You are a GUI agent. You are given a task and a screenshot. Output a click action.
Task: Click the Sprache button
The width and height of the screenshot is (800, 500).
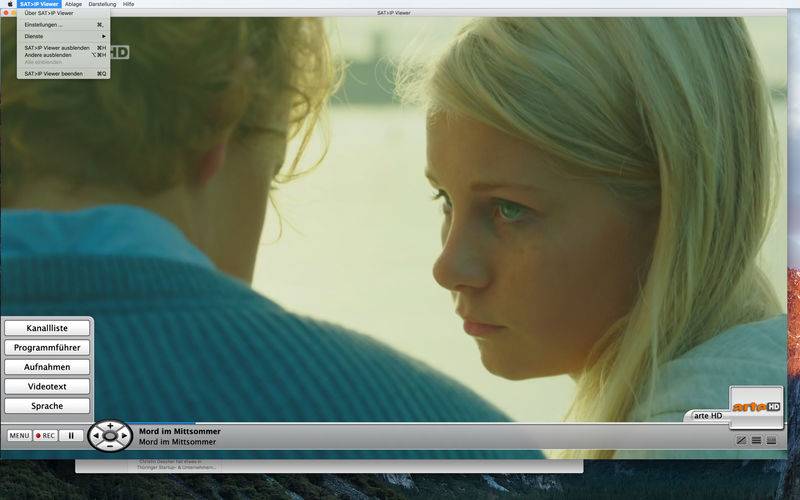pos(47,406)
